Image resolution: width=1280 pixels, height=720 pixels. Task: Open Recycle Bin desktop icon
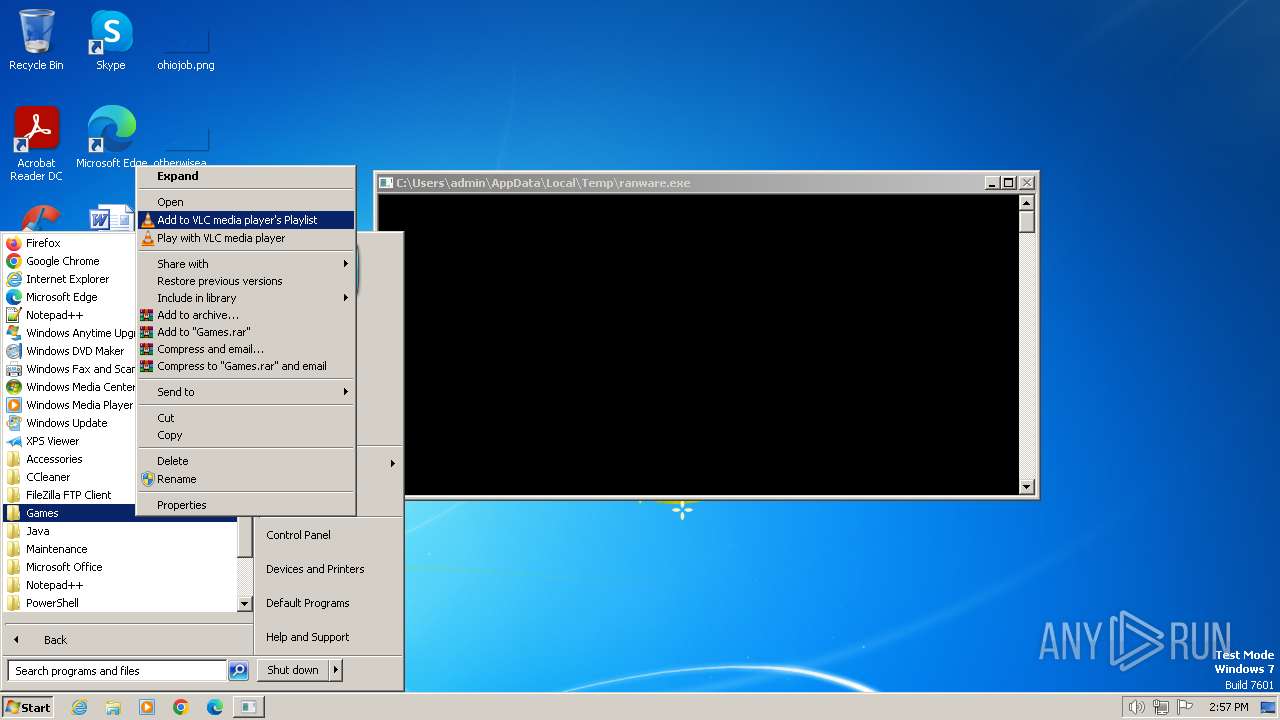tap(36, 40)
